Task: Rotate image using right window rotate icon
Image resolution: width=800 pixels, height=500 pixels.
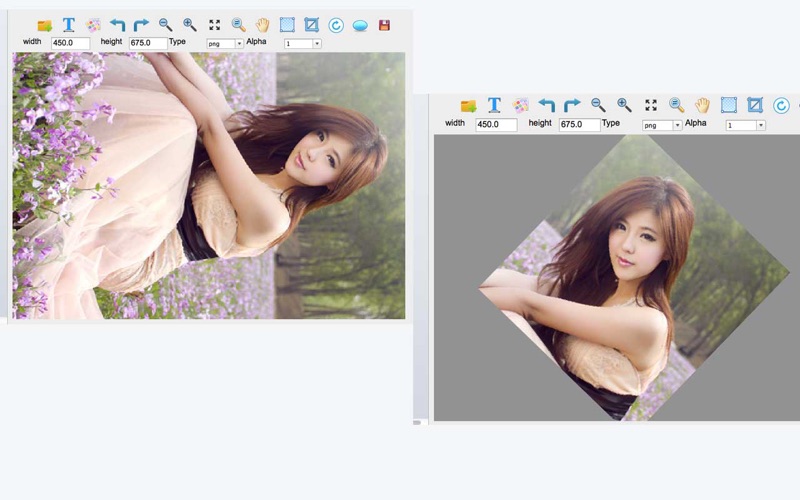Action: pyautogui.click(x=781, y=106)
